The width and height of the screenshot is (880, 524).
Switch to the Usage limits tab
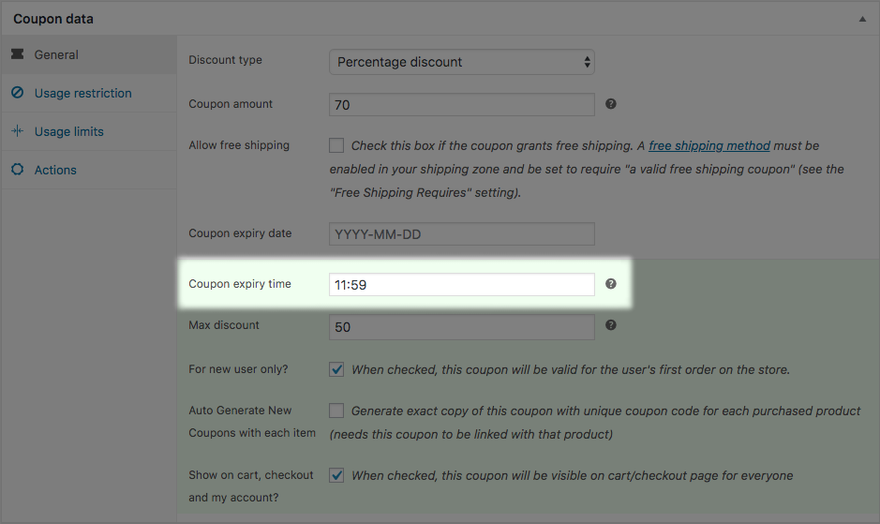(x=69, y=131)
